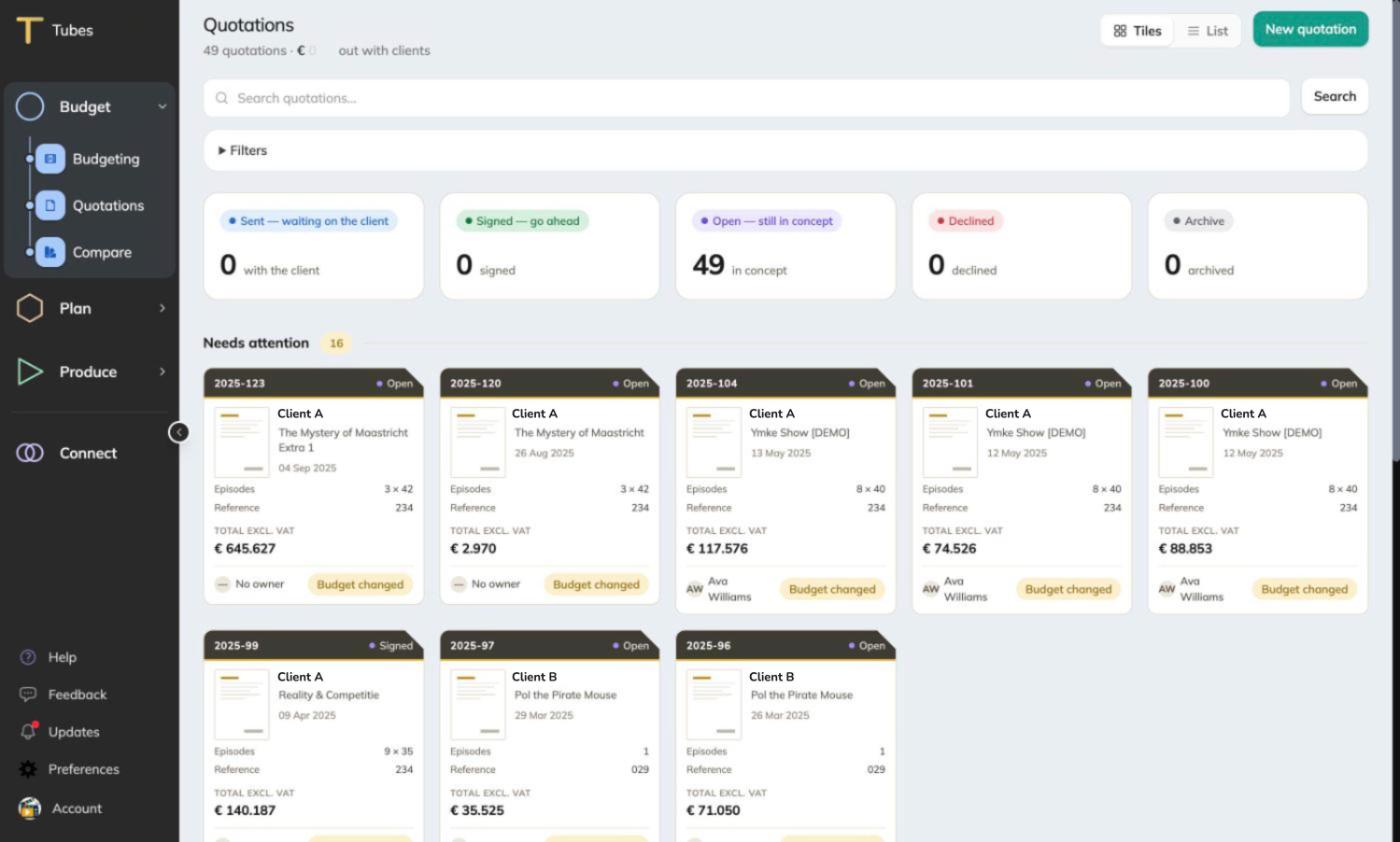The height and width of the screenshot is (842, 1400).
Task: Click the Produce play-triangle icon
Action: pos(30,372)
